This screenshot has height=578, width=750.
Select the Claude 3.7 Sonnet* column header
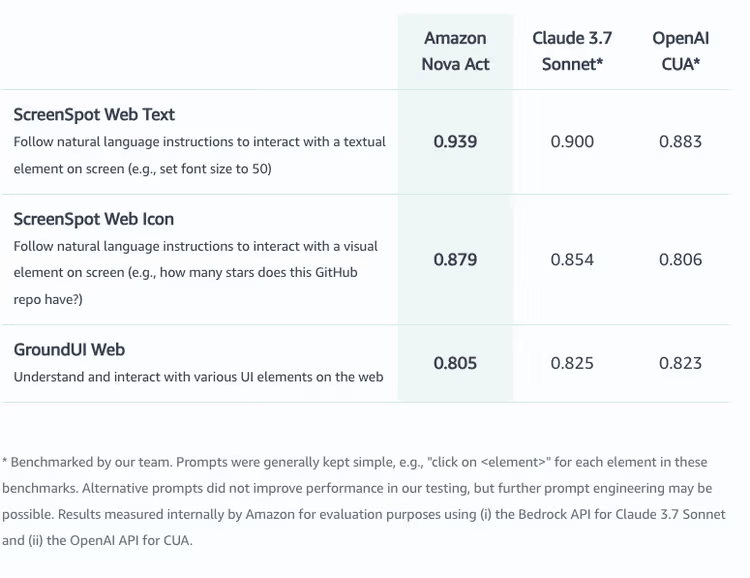[x=572, y=51]
